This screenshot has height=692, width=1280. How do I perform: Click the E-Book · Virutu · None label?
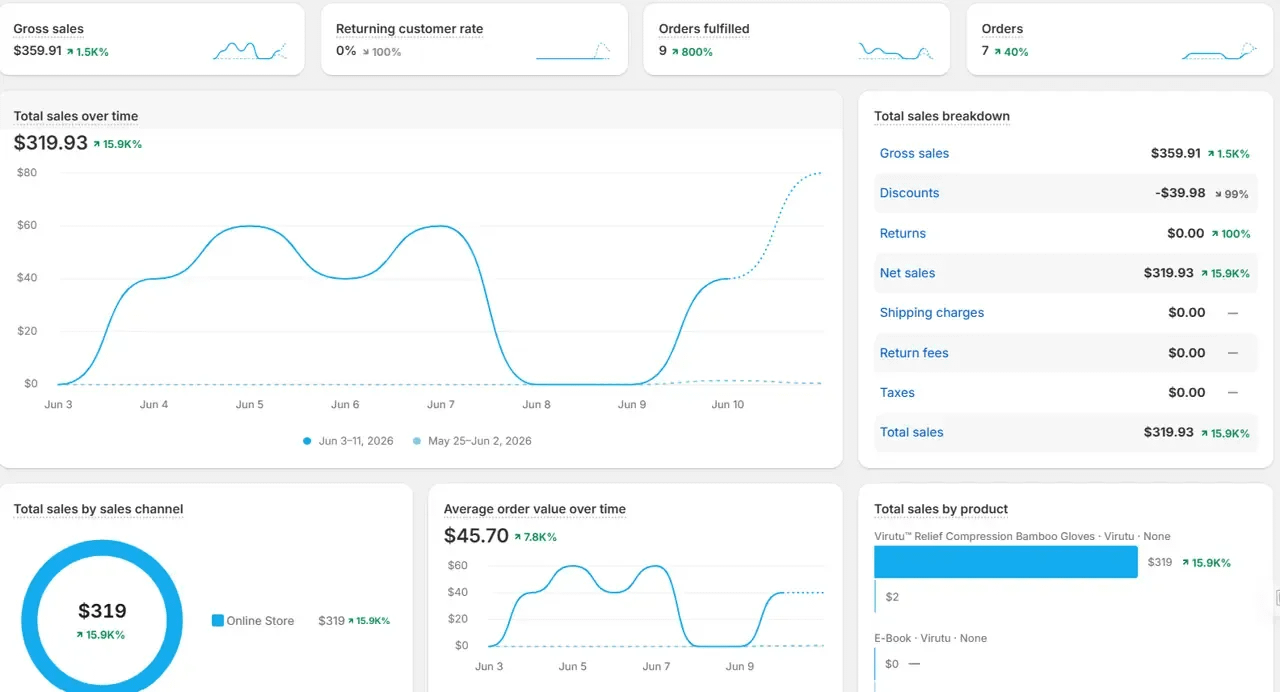[x=930, y=638]
